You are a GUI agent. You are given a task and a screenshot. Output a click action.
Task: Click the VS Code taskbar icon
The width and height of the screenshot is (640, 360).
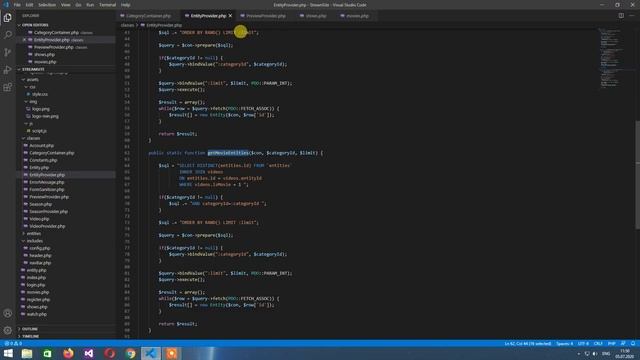[151, 353]
